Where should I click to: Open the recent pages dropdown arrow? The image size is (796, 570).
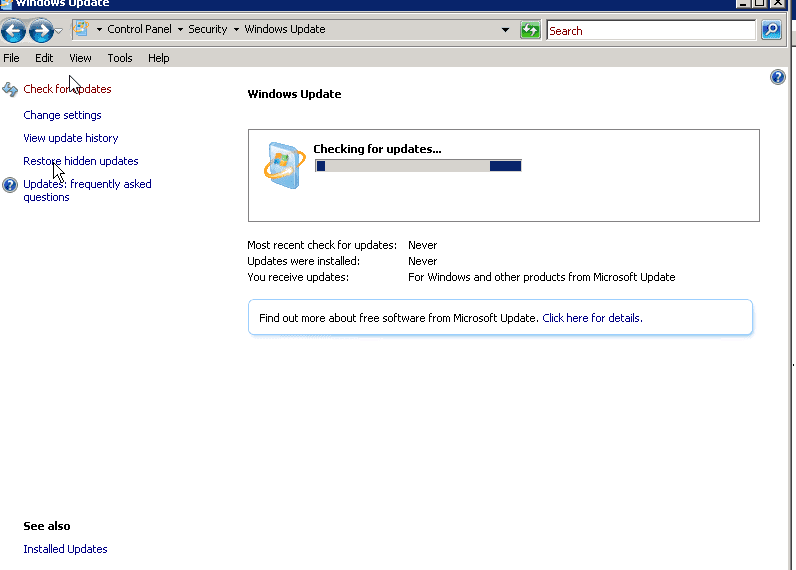click(x=59, y=31)
